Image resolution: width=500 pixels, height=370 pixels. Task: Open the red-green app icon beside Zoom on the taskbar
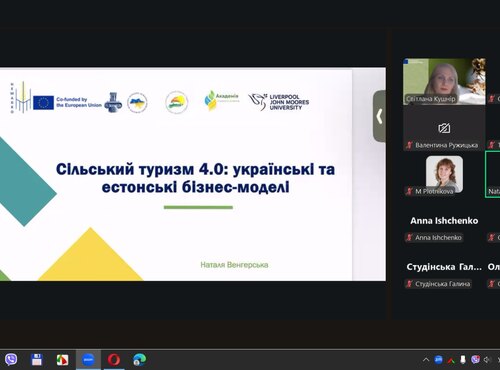pyautogui.click(x=62, y=360)
